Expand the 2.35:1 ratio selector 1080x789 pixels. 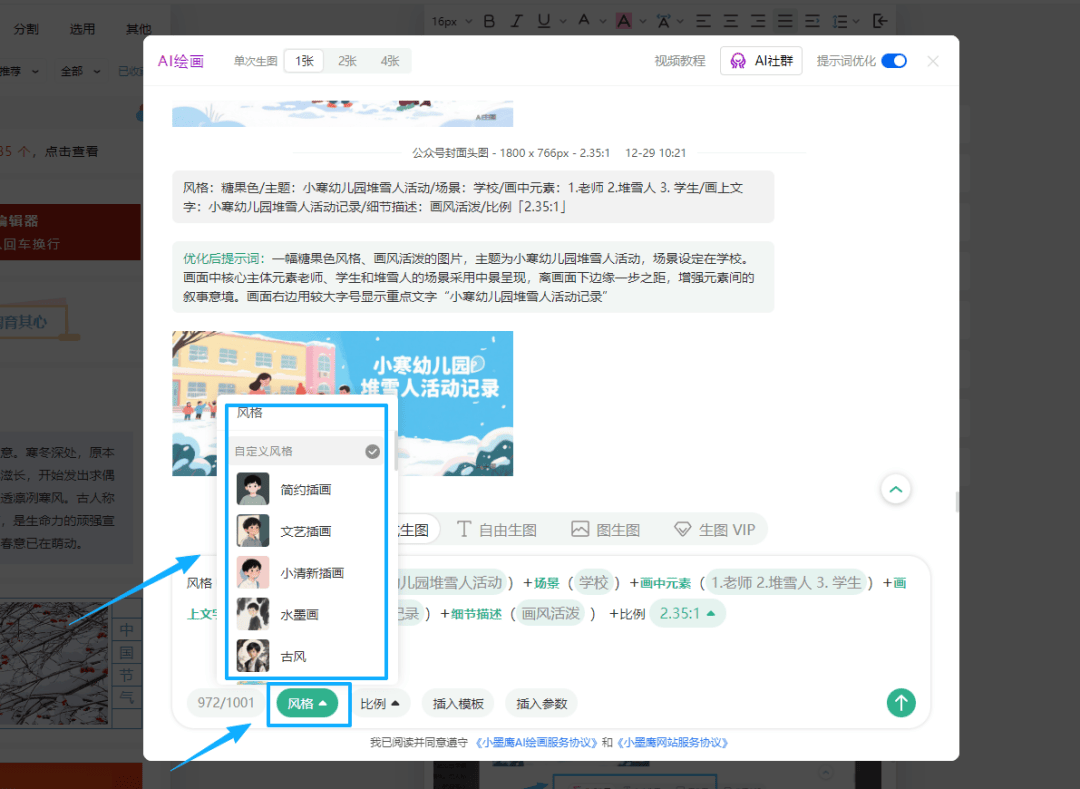687,613
